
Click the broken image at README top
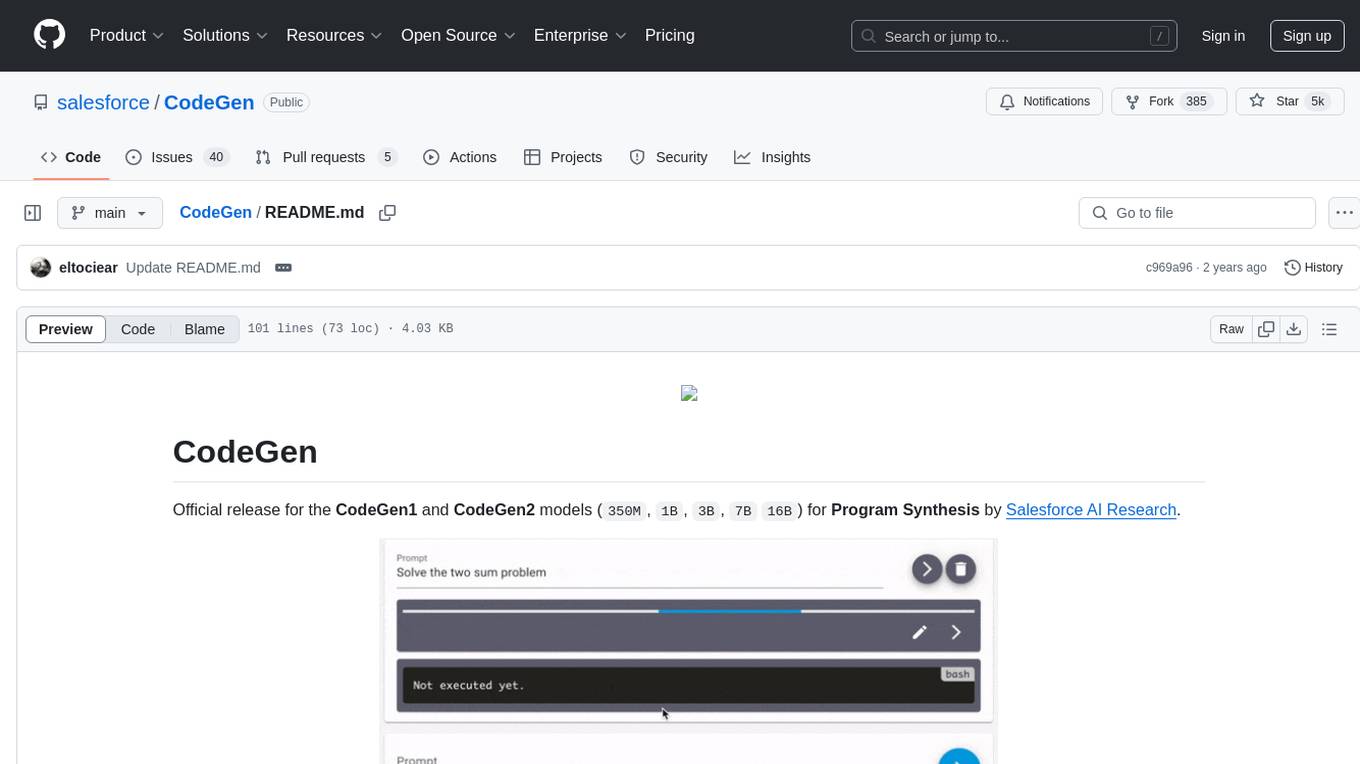coord(689,393)
